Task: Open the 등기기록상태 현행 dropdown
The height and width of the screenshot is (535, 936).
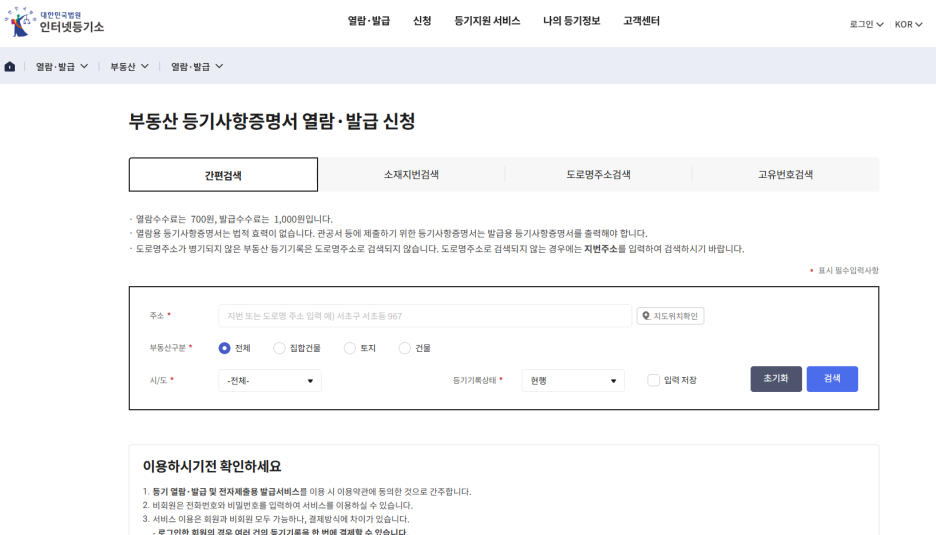Action: (573, 380)
